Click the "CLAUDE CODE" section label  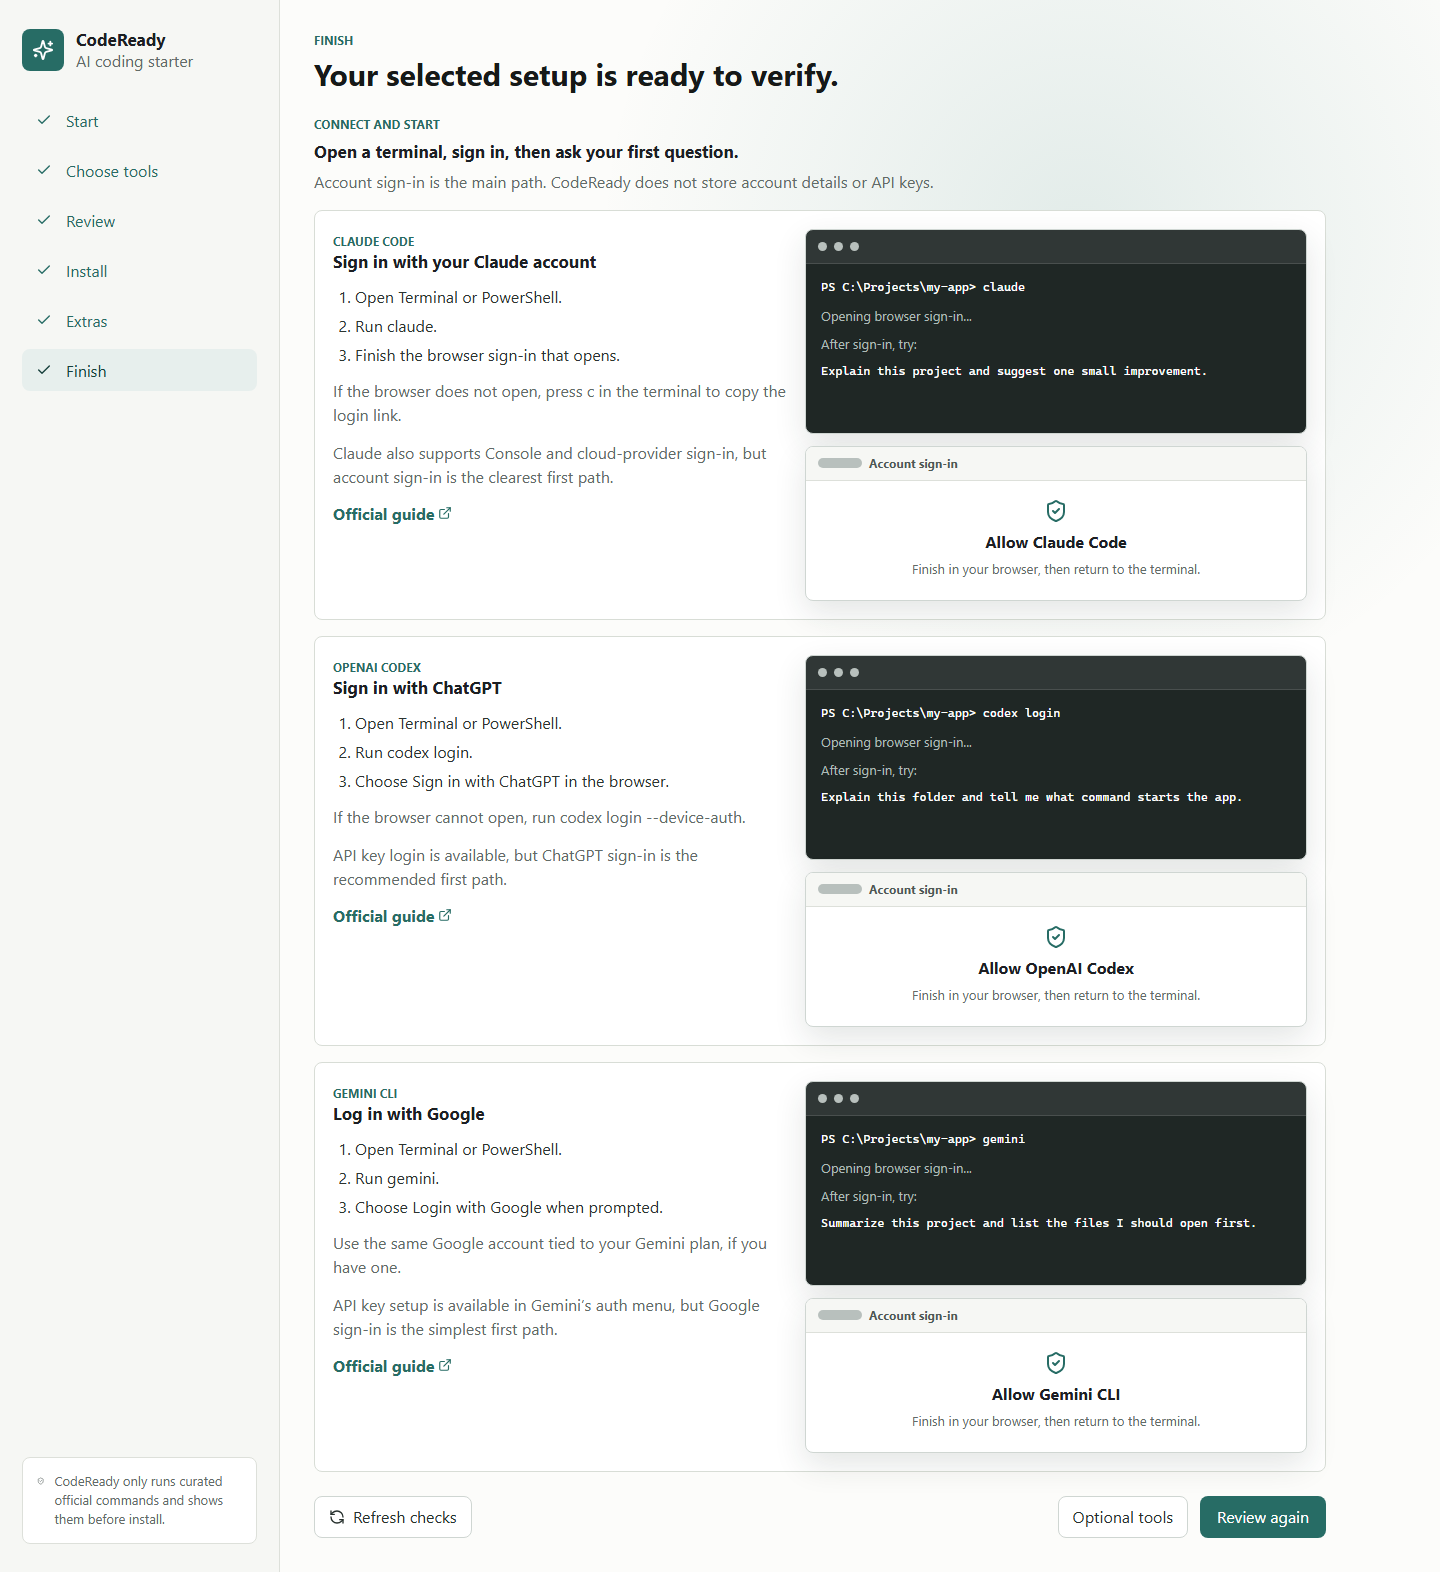pyautogui.click(x=374, y=242)
